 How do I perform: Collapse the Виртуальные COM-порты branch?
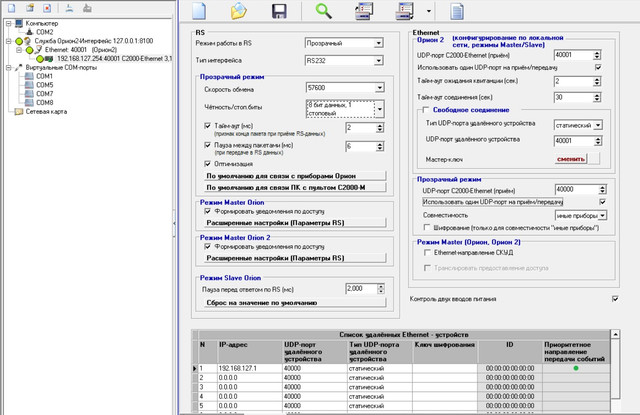coord(9,68)
